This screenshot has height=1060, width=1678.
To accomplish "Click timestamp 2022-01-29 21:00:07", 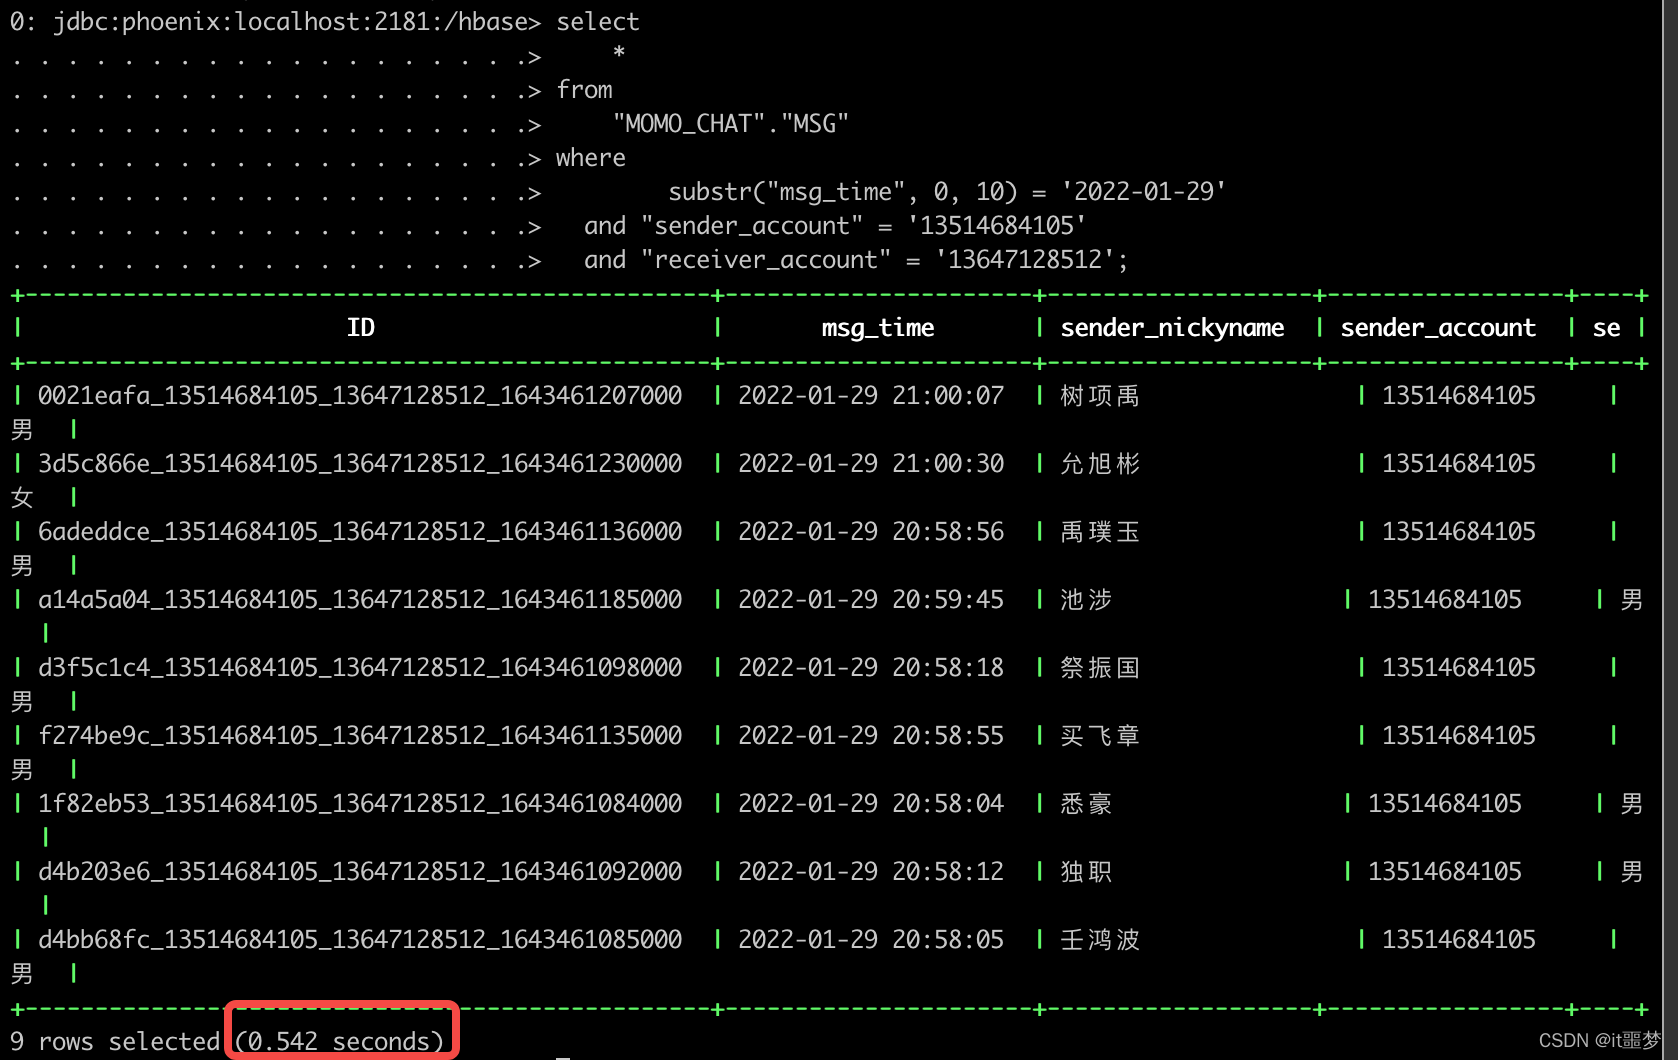I will tap(871, 396).
